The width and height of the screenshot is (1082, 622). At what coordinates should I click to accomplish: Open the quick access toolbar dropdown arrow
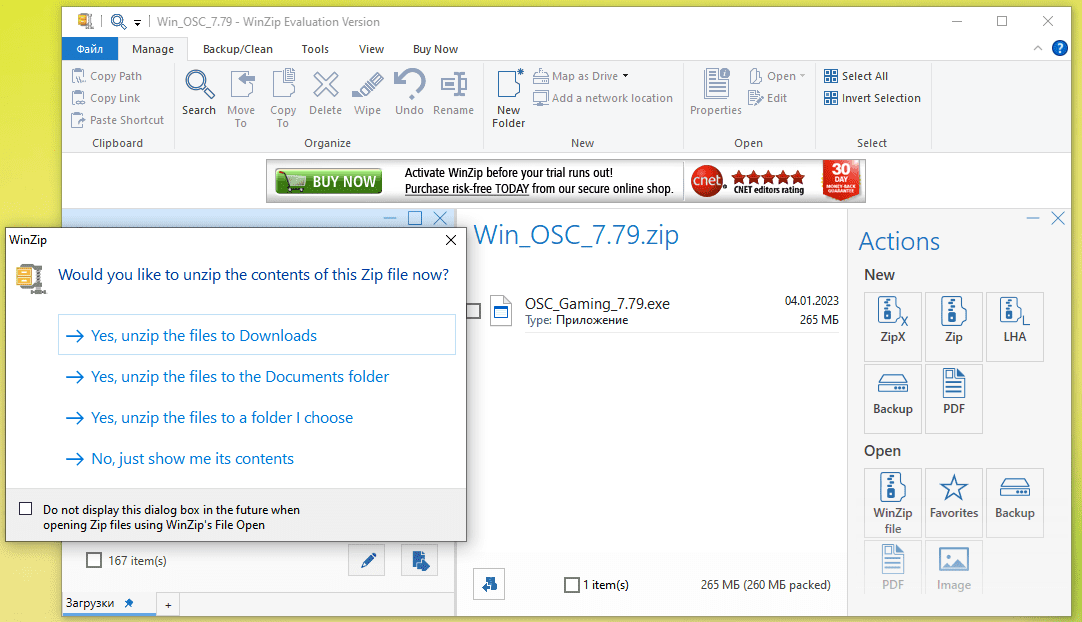tap(137, 23)
